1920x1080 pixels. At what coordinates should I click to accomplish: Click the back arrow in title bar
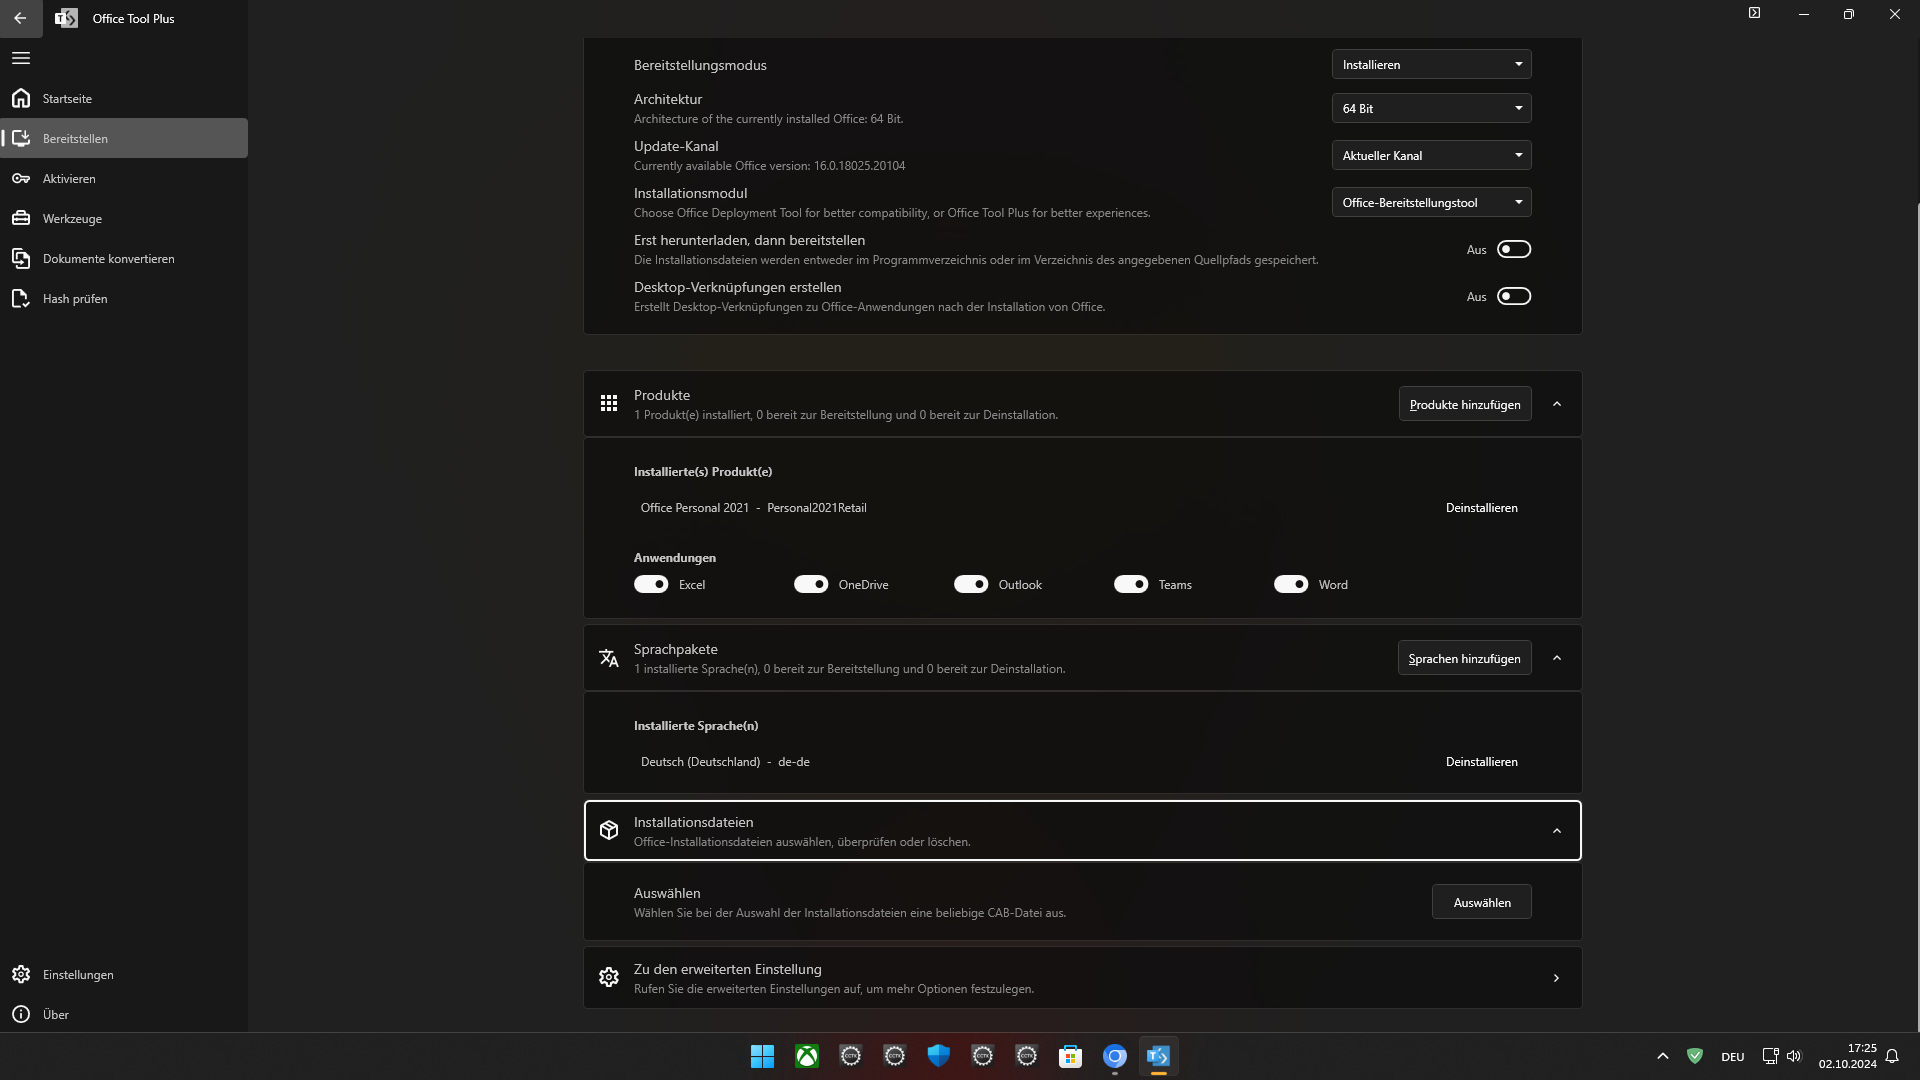pos(20,18)
